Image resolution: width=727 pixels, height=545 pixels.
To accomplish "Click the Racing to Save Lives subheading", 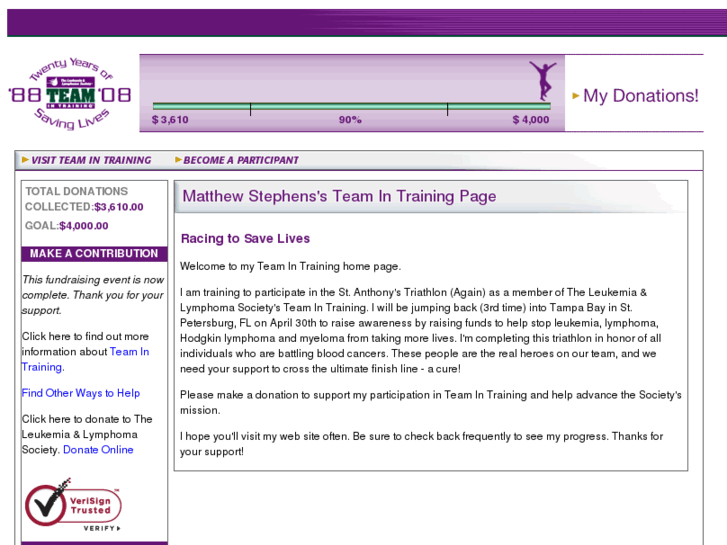I will click(x=245, y=238).
